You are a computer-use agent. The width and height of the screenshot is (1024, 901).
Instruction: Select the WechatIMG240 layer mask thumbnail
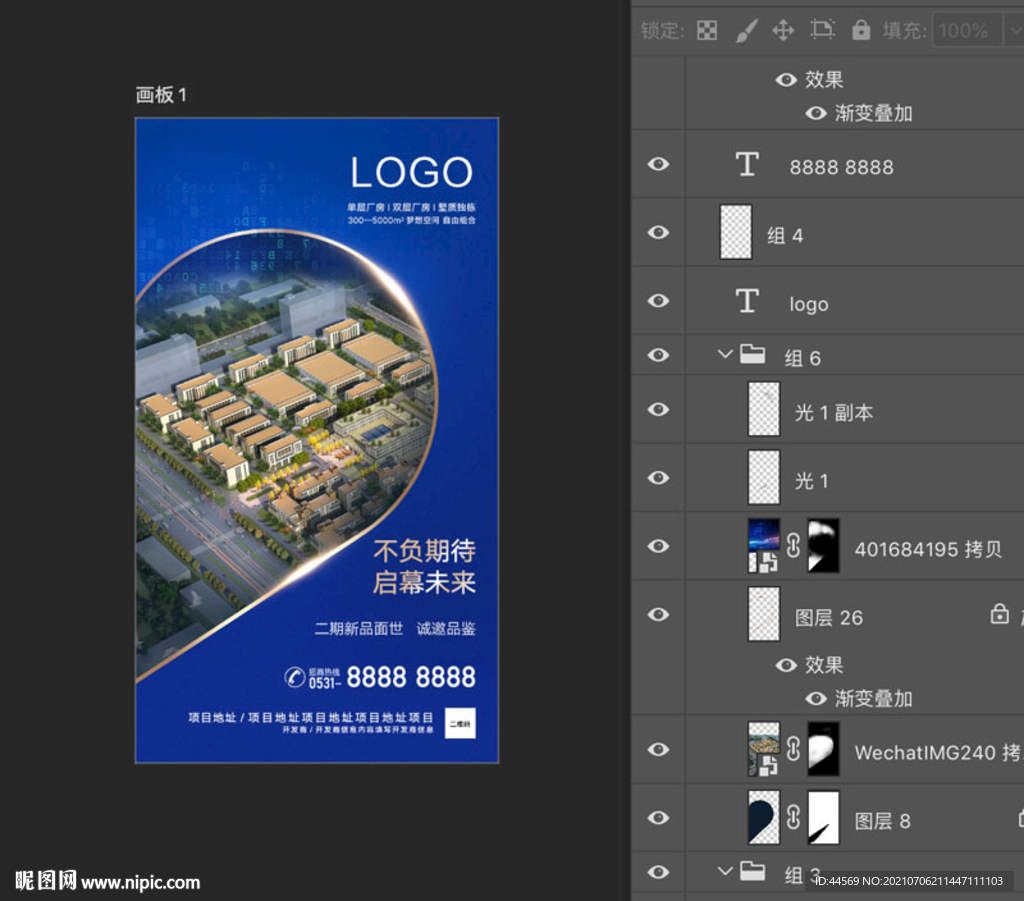(824, 750)
